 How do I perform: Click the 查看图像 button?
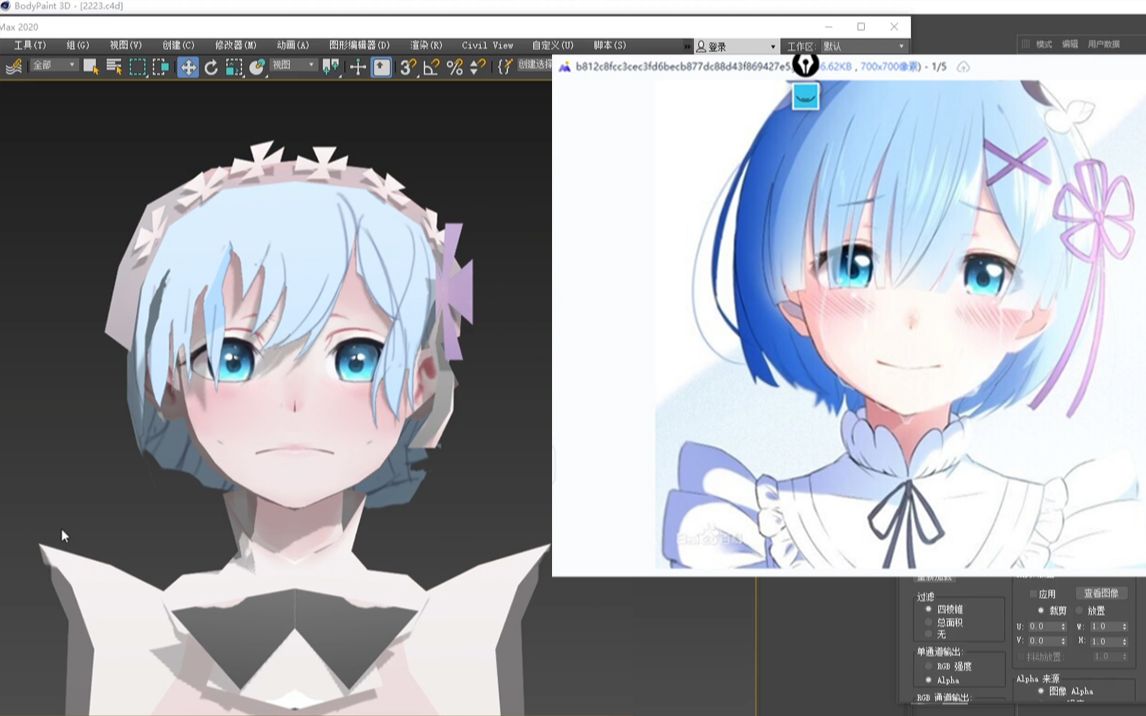(1103, 594)
